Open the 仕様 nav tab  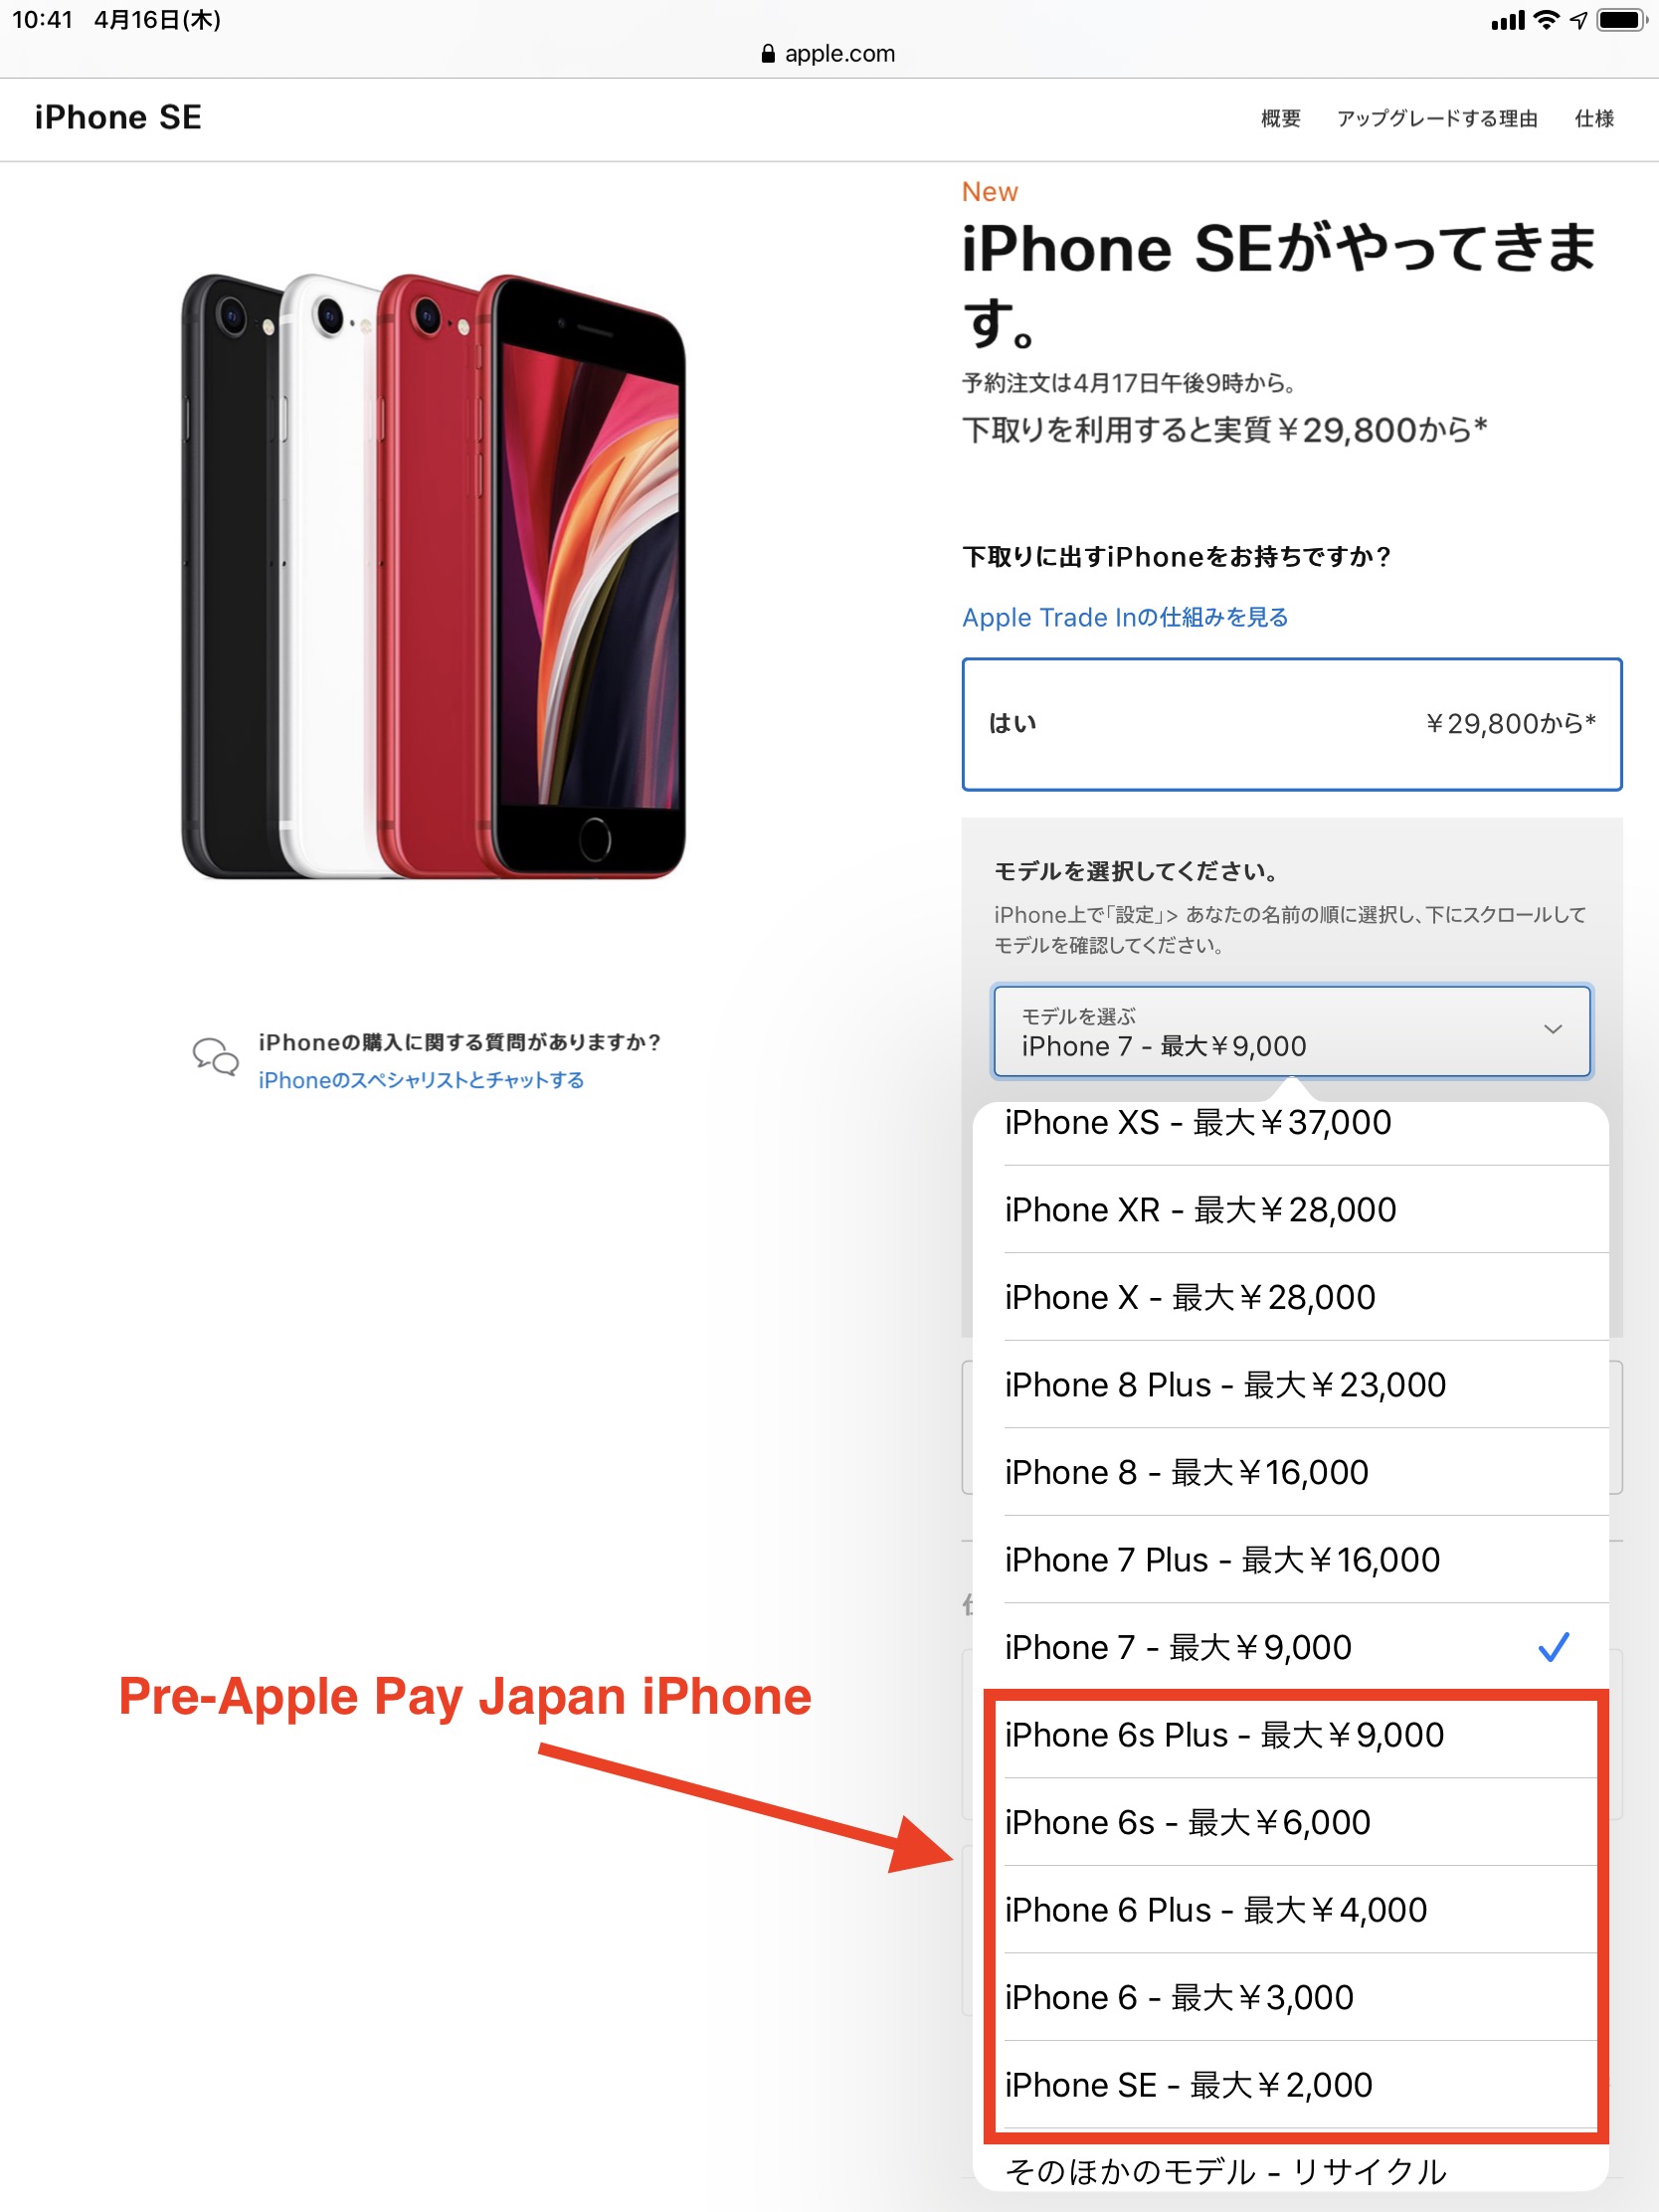pyautogui.click(x=1594, y=119)
